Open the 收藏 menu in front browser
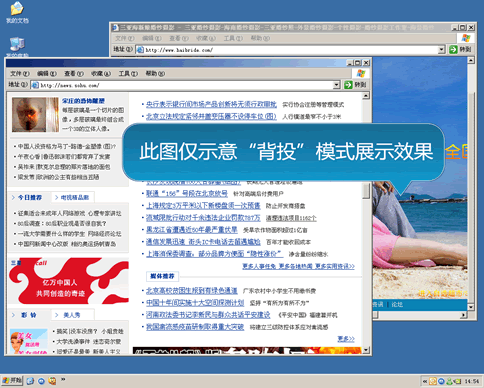 (x=101, y=74)
